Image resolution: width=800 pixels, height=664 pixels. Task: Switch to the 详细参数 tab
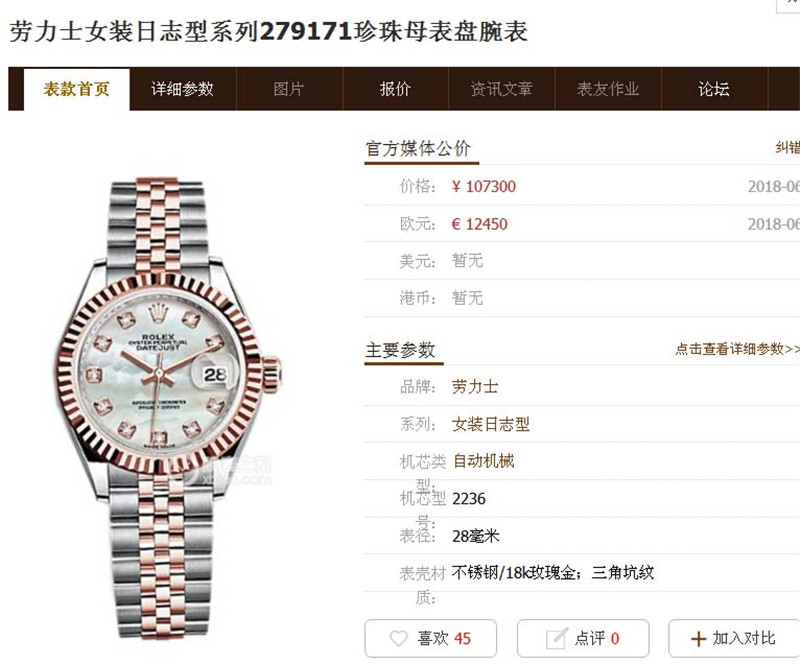click(183, 89)
